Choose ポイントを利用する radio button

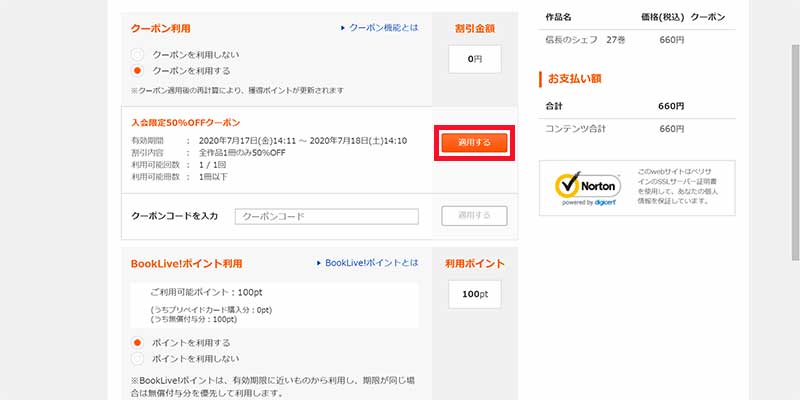[x=138, y=343]
